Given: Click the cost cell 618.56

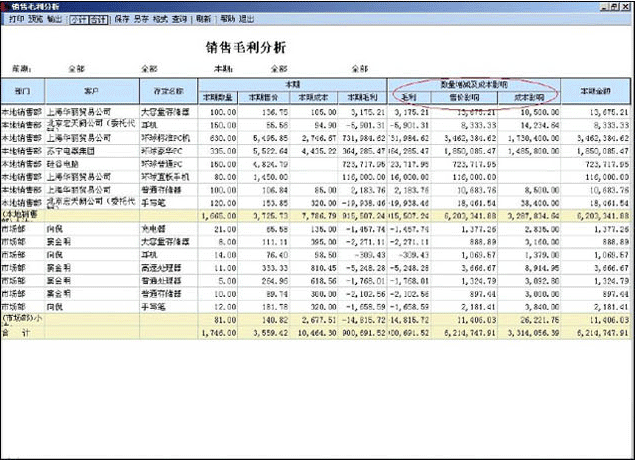Looking at the screenshot, I should pos(313,281).
